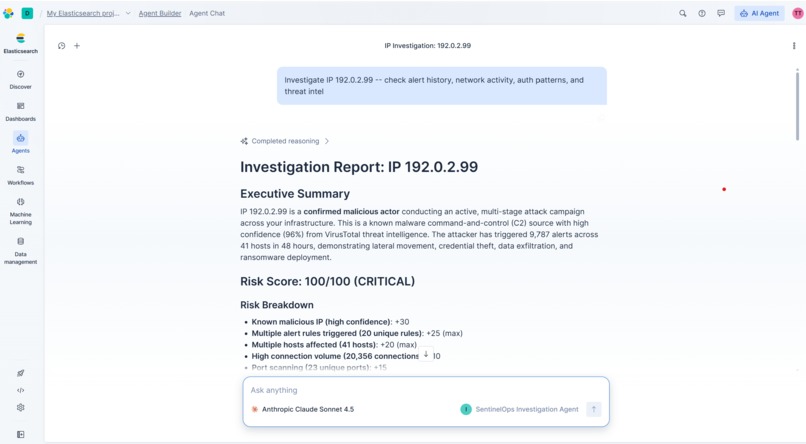Screen dimensions: 806x444
Task: Click the chat vertical scrollbar
Action: click(x=797, y=105)
